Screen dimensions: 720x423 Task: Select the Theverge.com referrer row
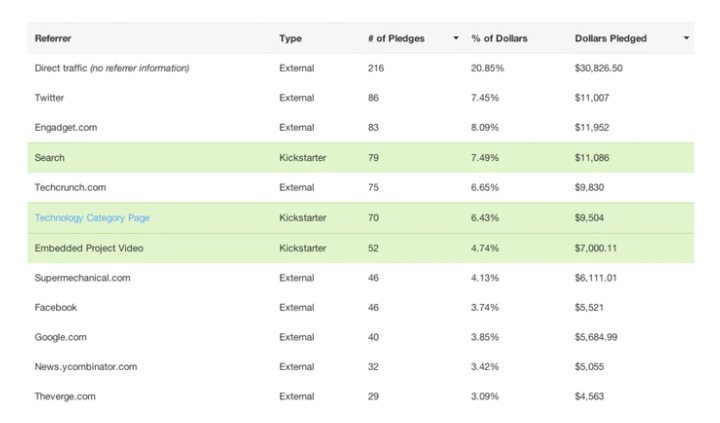click(66, 397)
